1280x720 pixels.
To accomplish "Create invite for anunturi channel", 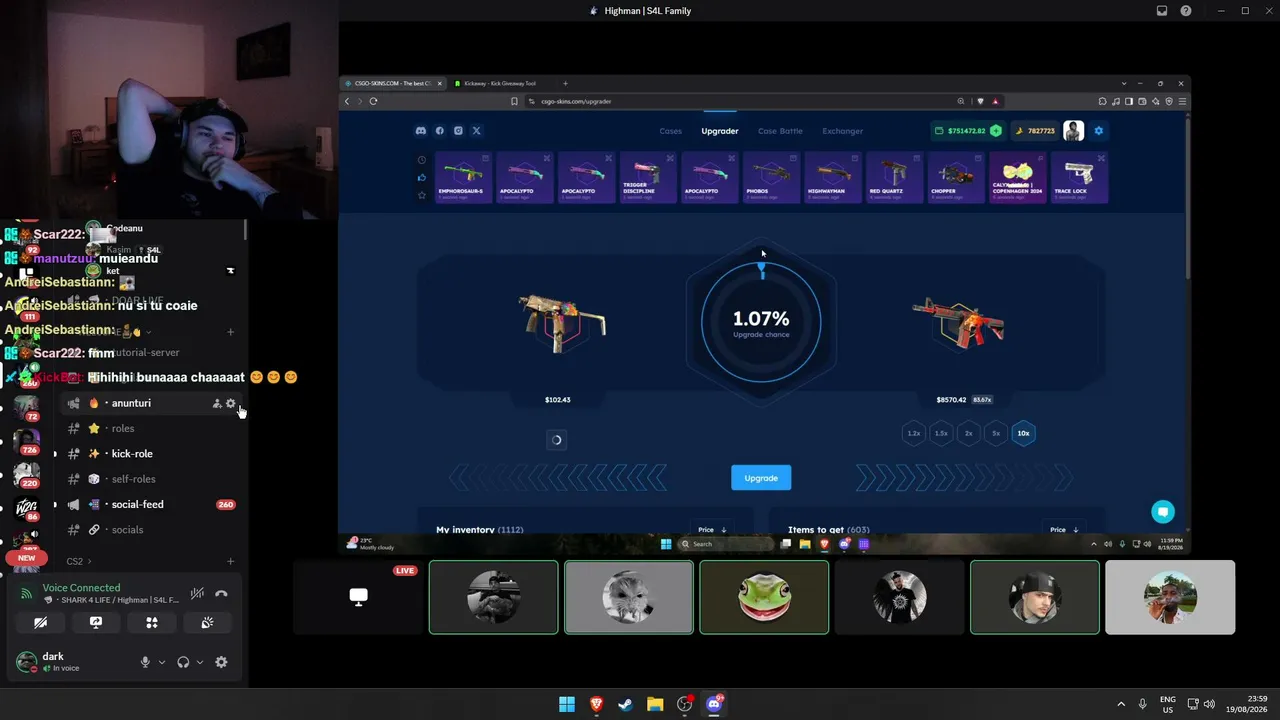I will (x=216, y=403).
